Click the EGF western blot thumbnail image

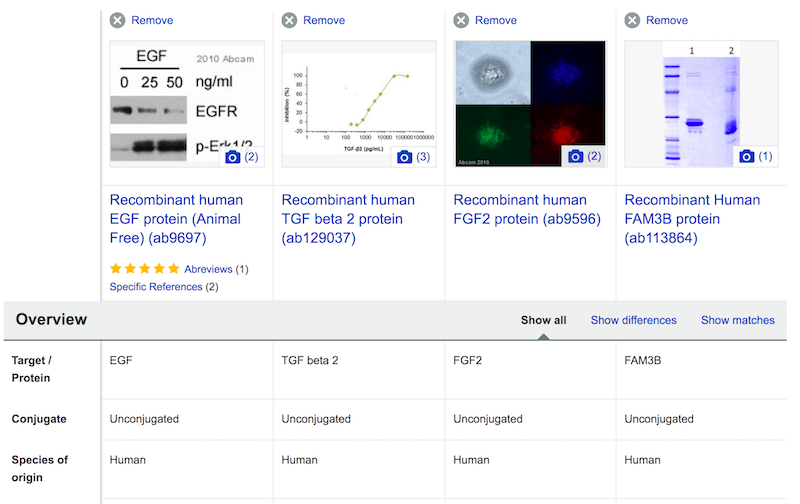(170, 100)
